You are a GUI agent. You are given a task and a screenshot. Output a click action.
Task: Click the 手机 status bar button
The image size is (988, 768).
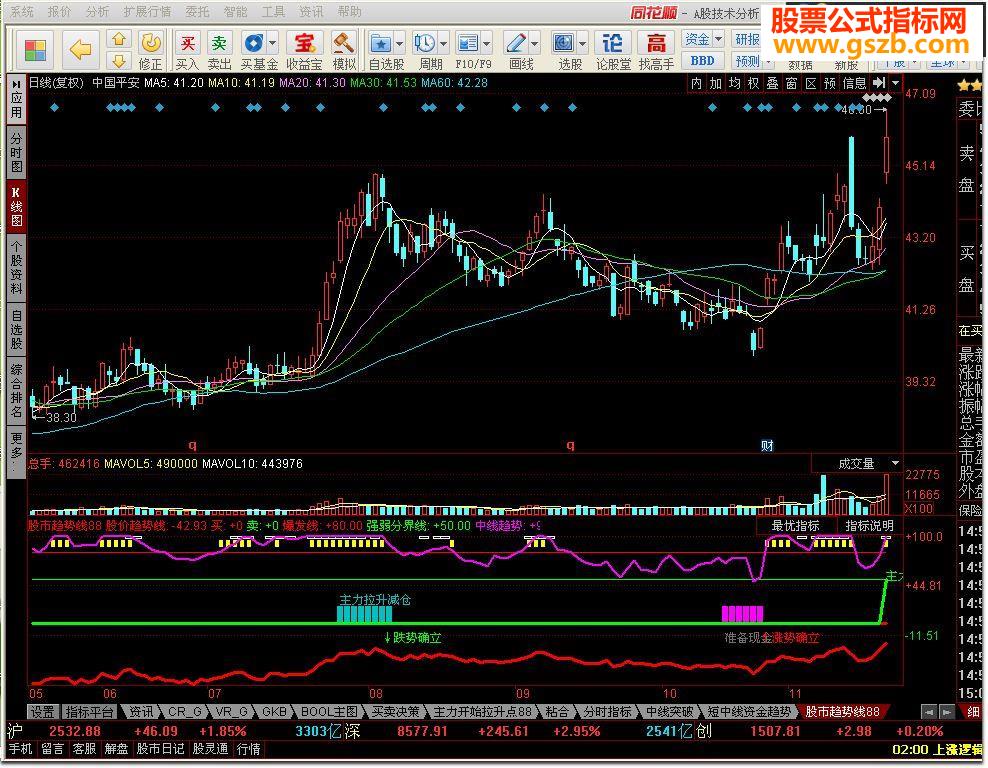pos(21,749)
